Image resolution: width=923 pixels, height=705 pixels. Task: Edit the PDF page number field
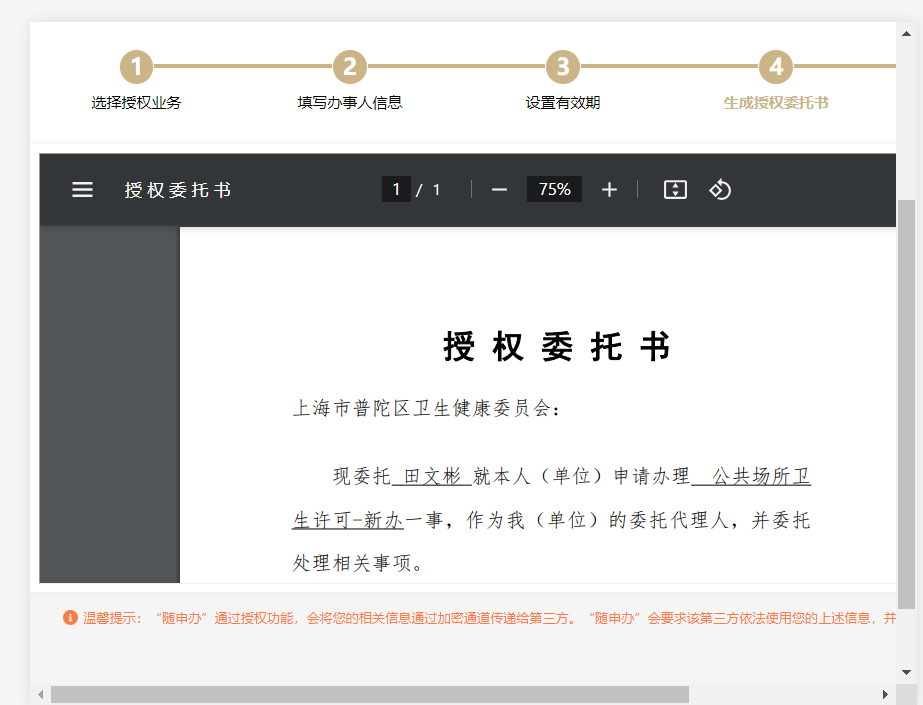click(x=396, y=190)
